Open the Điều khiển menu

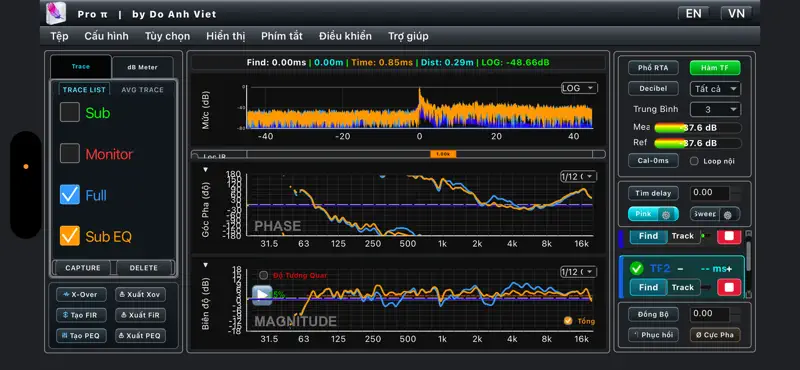(x=345, y=36)
